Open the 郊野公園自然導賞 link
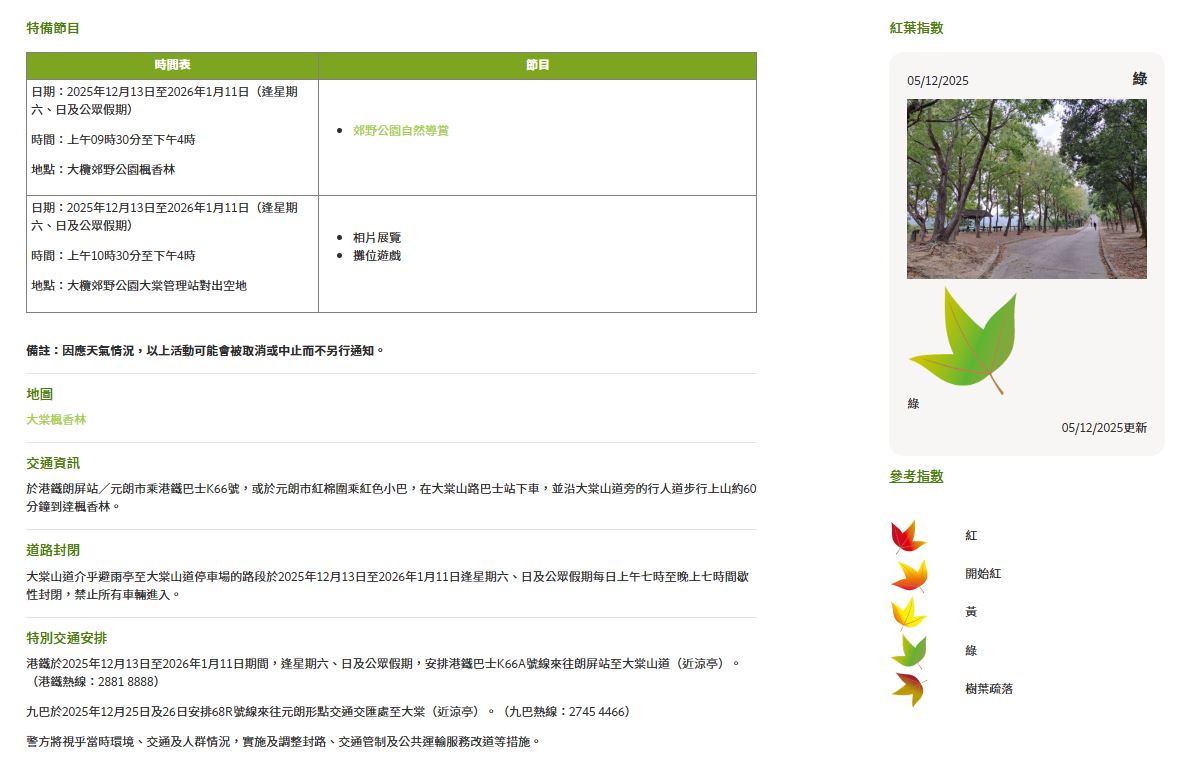The height and width of the screenshot is (757, 1177). pos(400,131)
